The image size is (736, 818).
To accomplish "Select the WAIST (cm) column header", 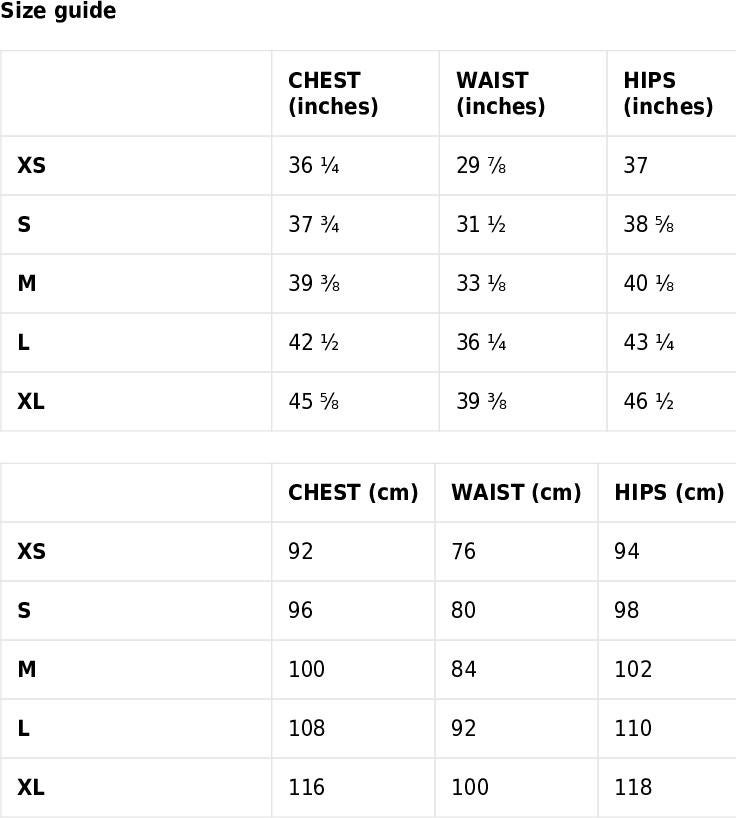I will click(x=516, y=492).
